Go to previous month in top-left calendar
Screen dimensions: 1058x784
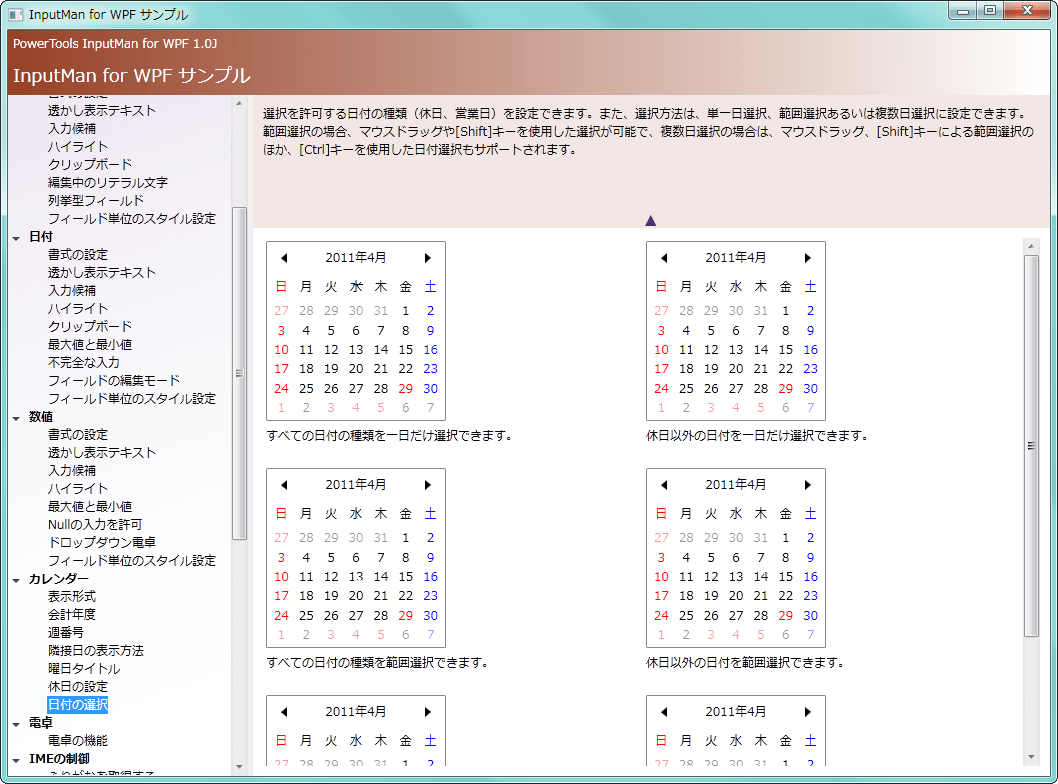(284, 258)
